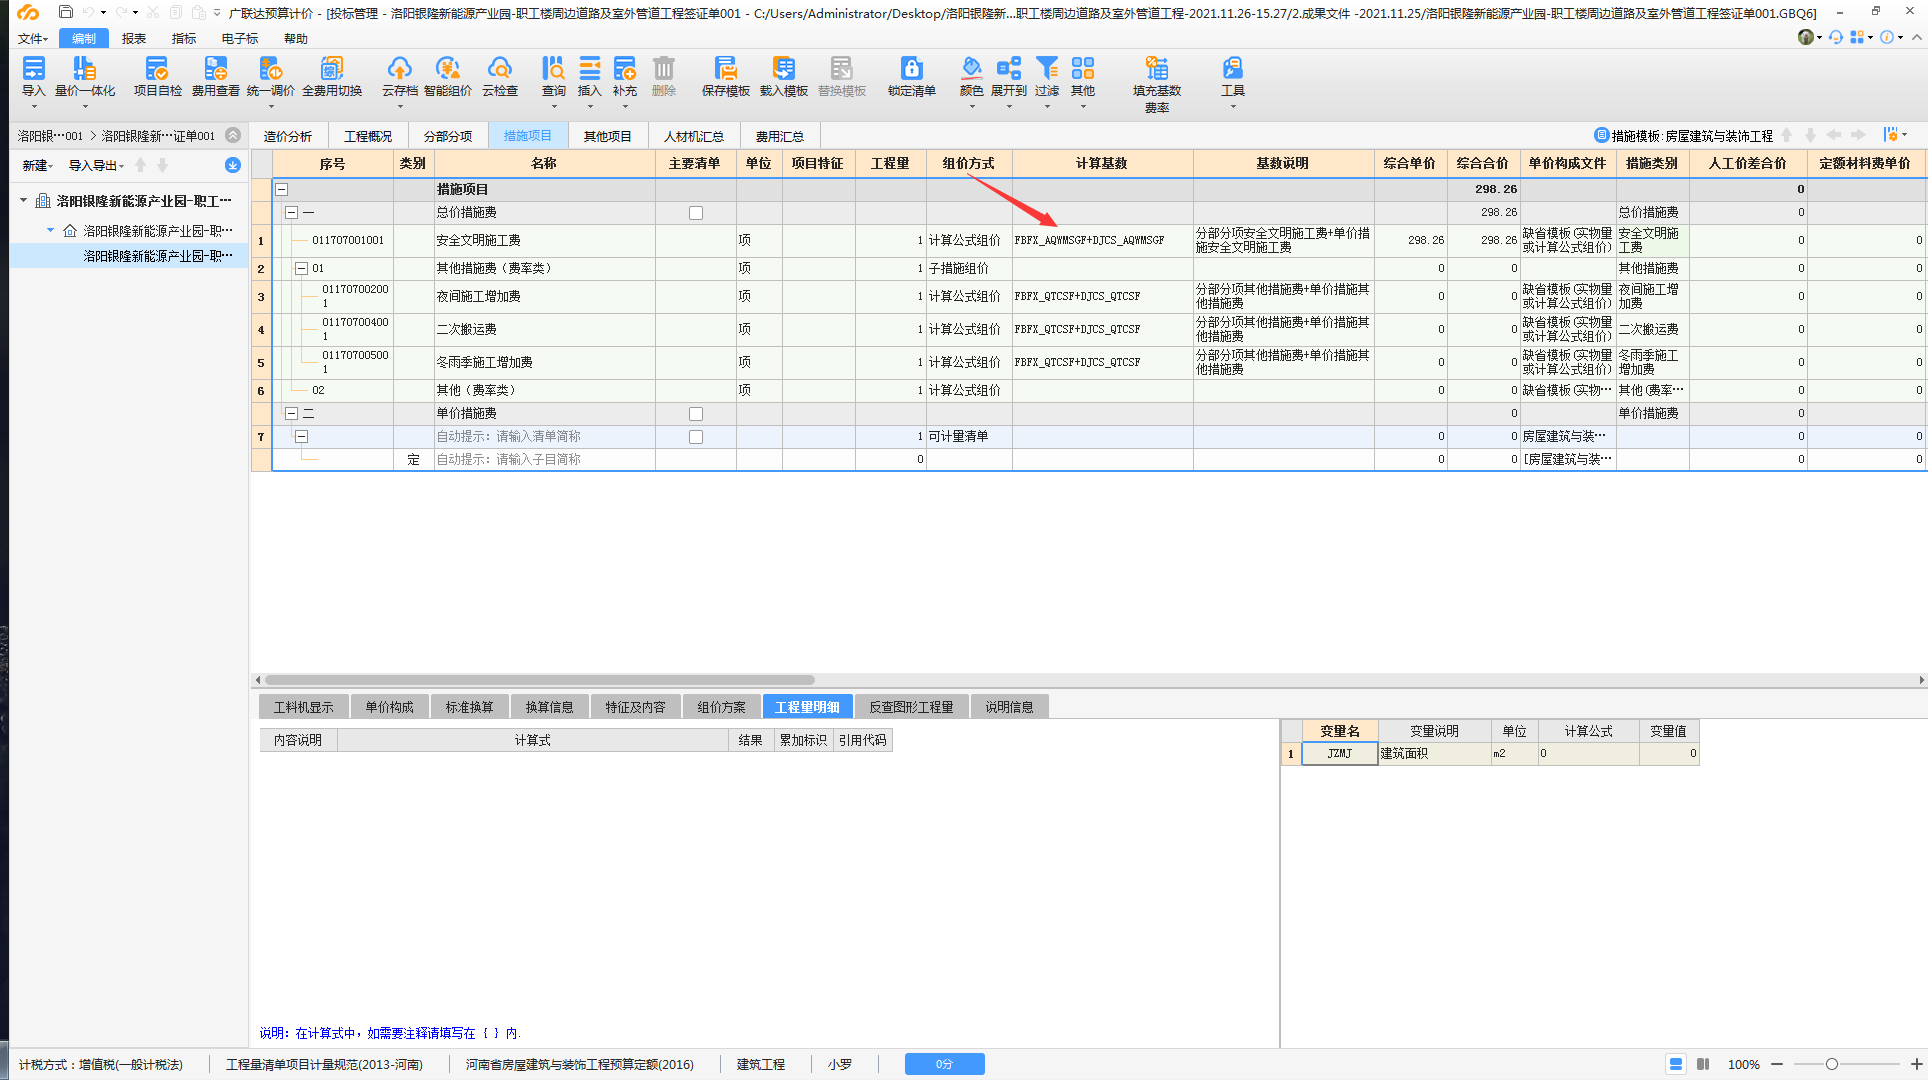Select the 安全文明施工费 name cell
Viewport: 1928px width, 1080px height.
[544, 240]
